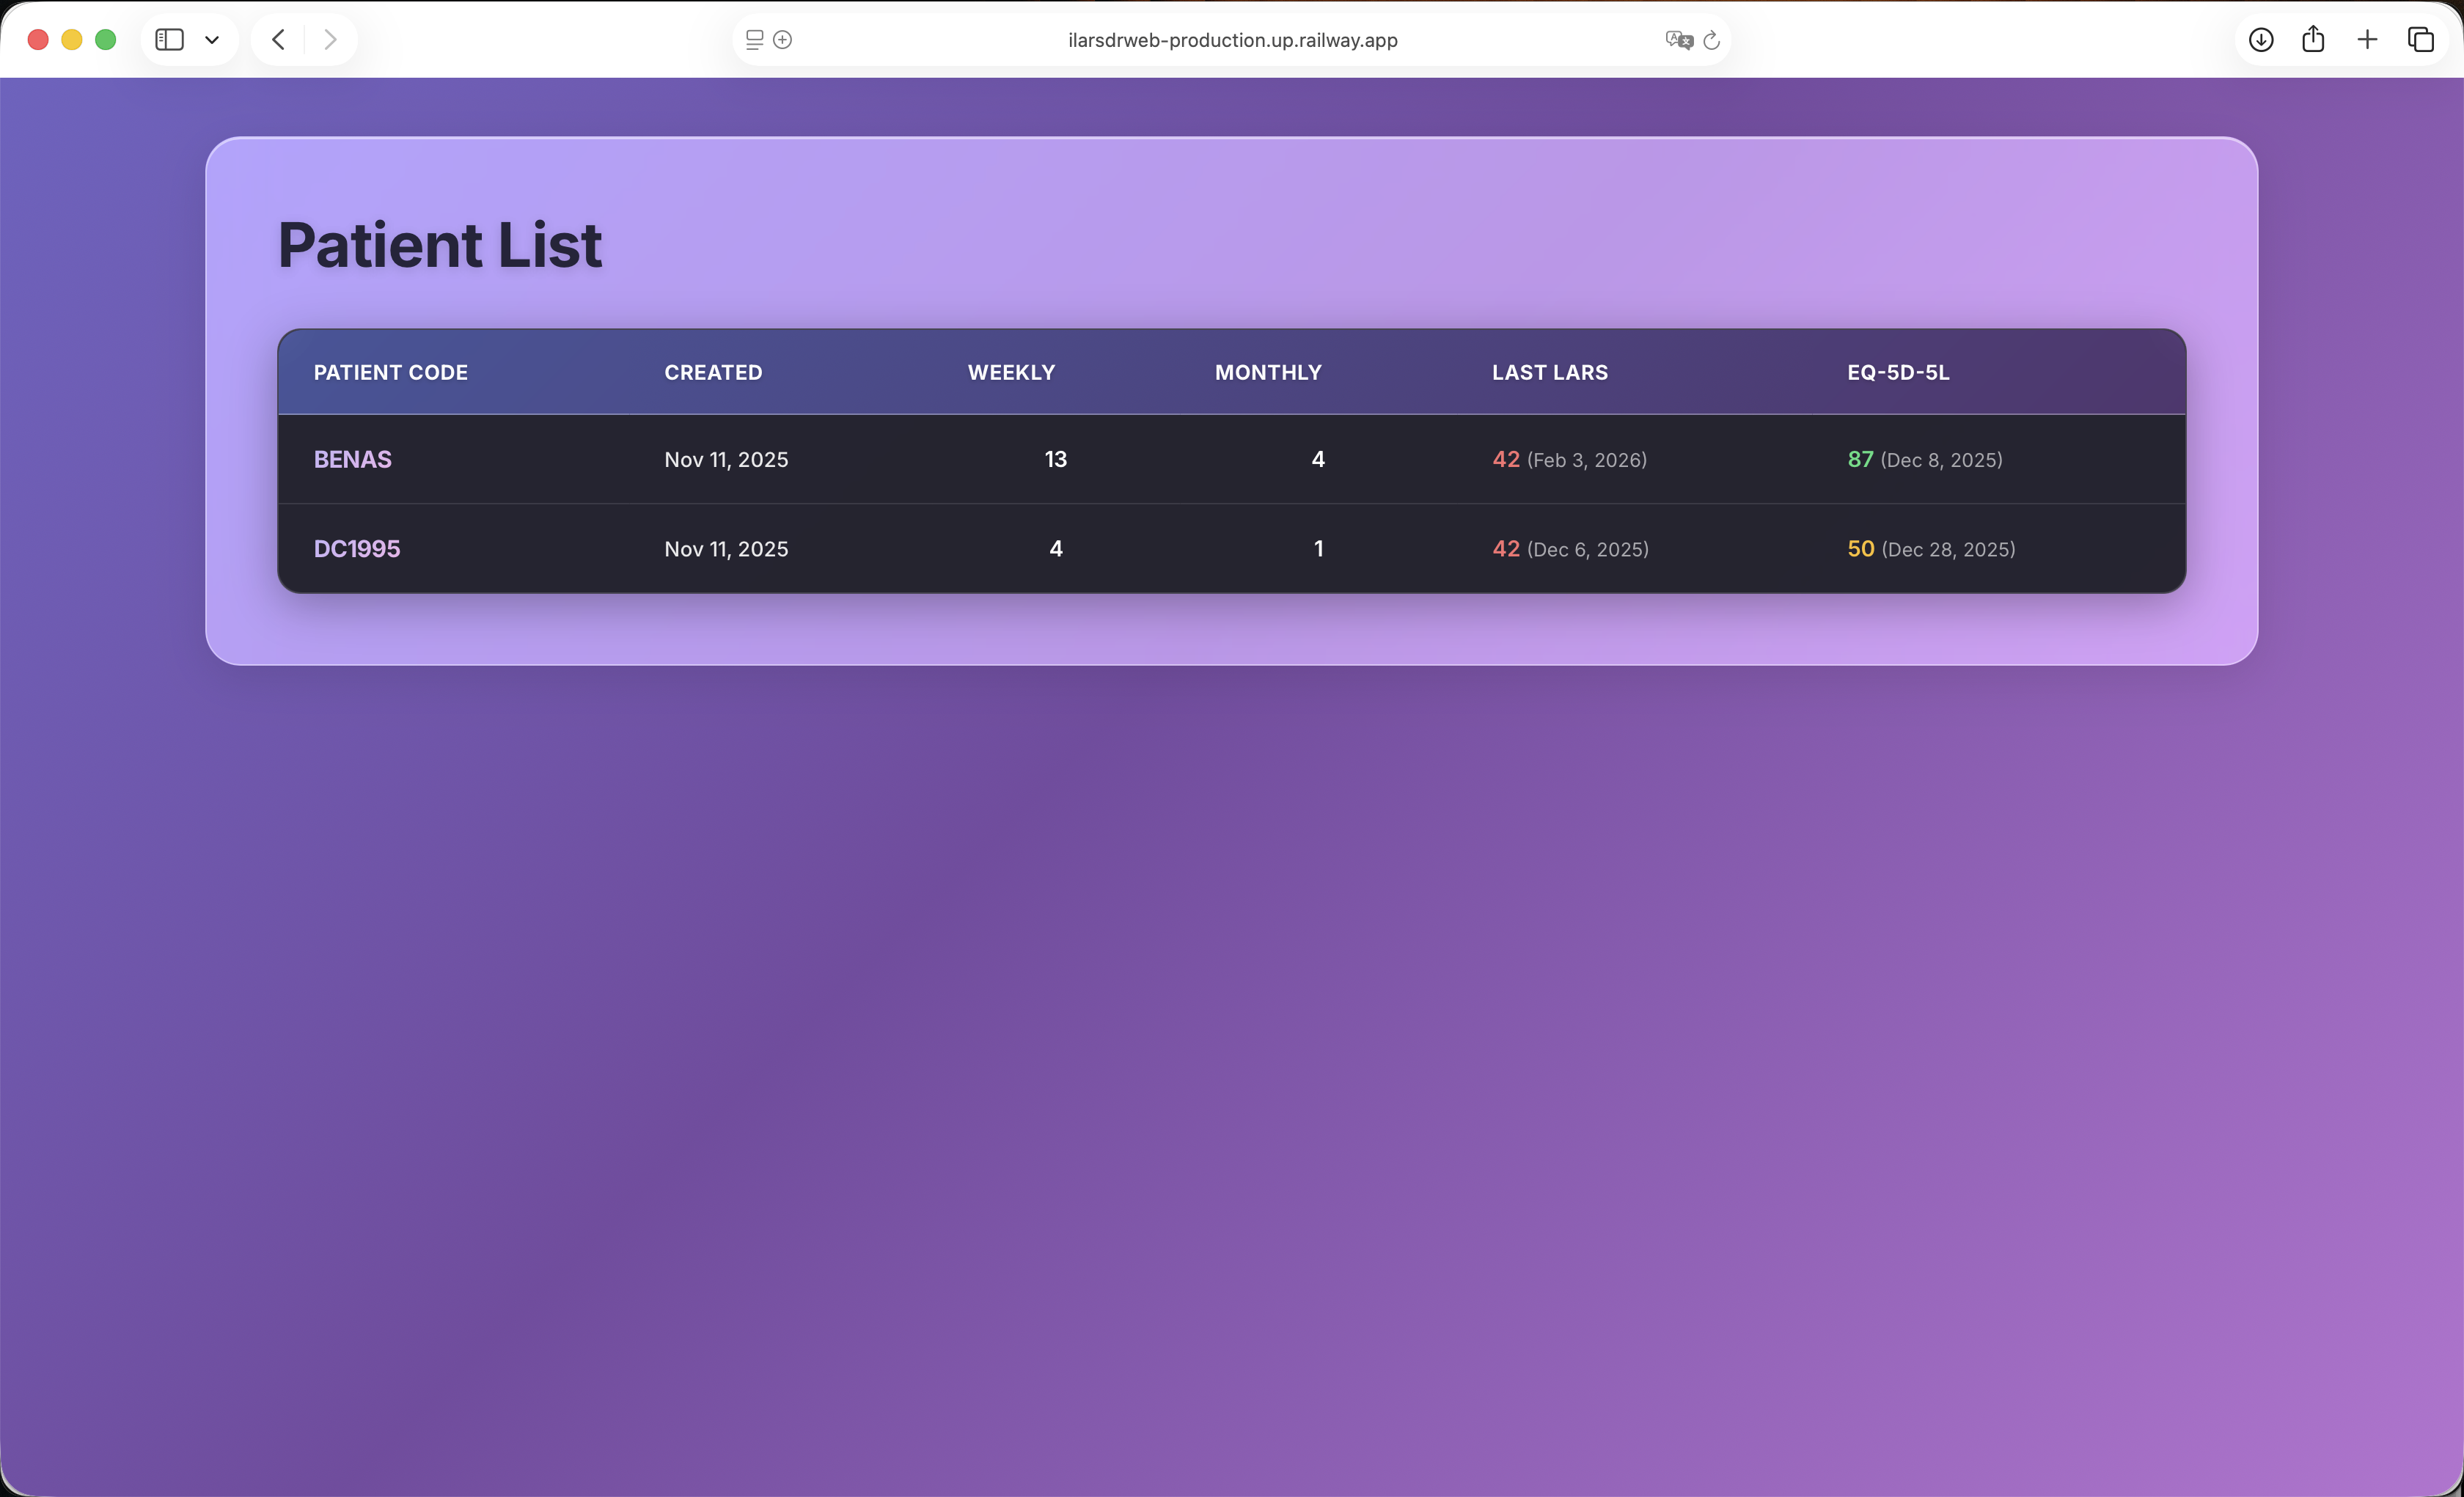Click the LAST LARS column header
2464x1497 pixels.
tap(1549, 372)
